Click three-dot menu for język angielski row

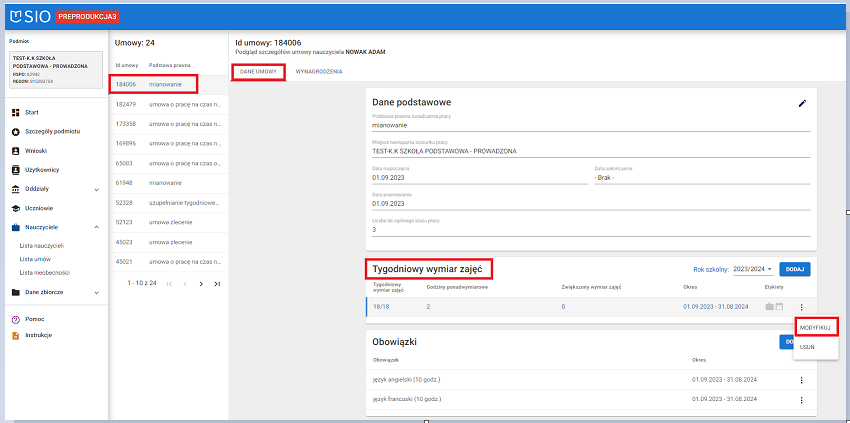(801, 380)
